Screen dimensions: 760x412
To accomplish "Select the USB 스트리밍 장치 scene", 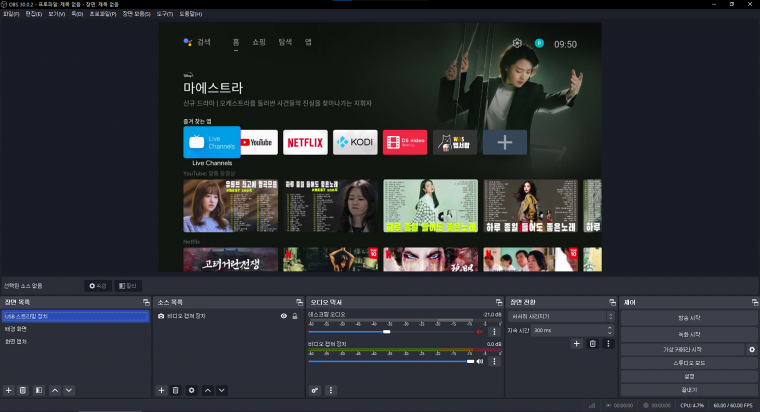I will tap(75, 317).
